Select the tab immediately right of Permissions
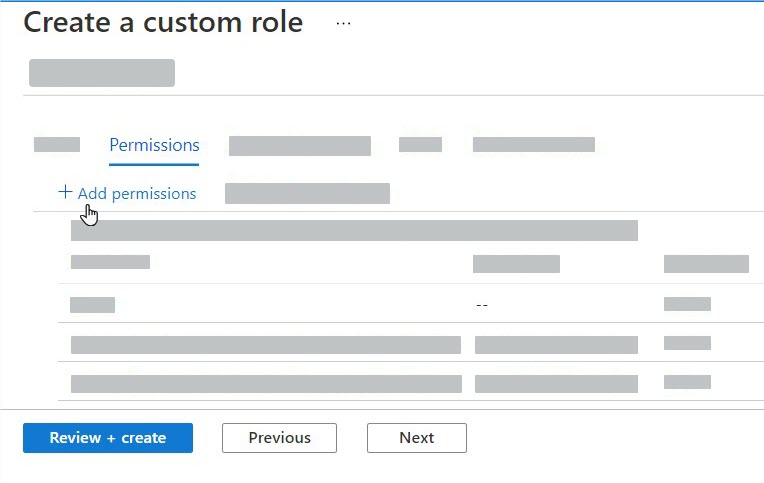The width and height of the screenshot is (764, 483). (x=299, y=146)
